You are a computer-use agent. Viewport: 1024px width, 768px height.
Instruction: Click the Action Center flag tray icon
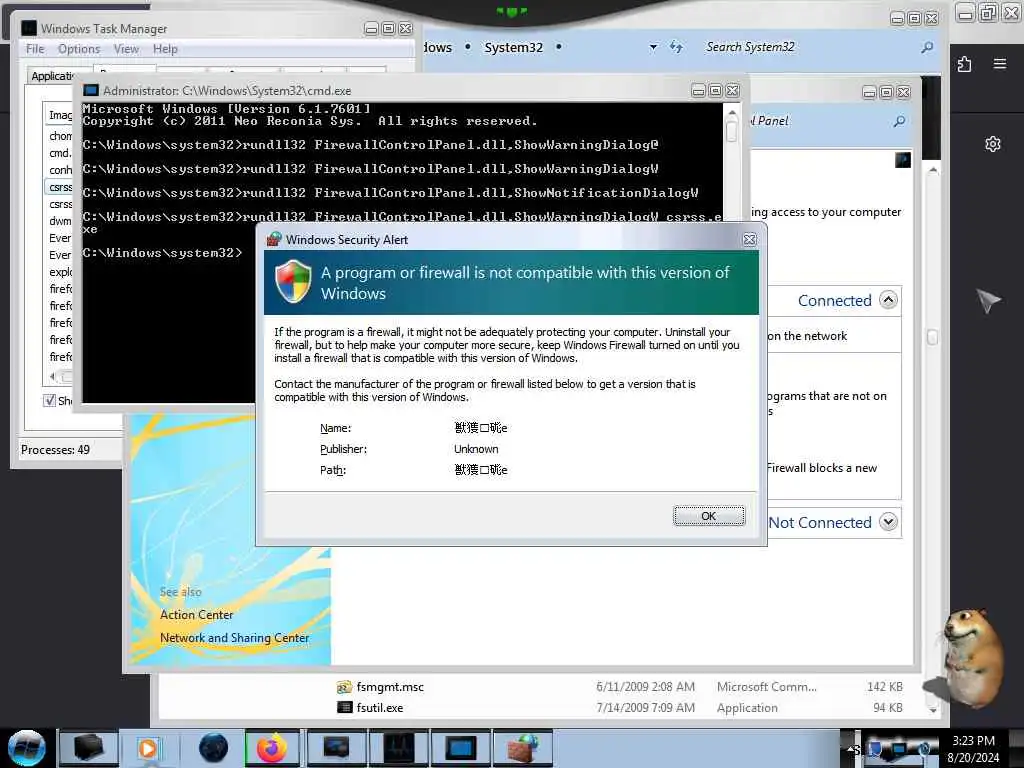pos(874,748)
